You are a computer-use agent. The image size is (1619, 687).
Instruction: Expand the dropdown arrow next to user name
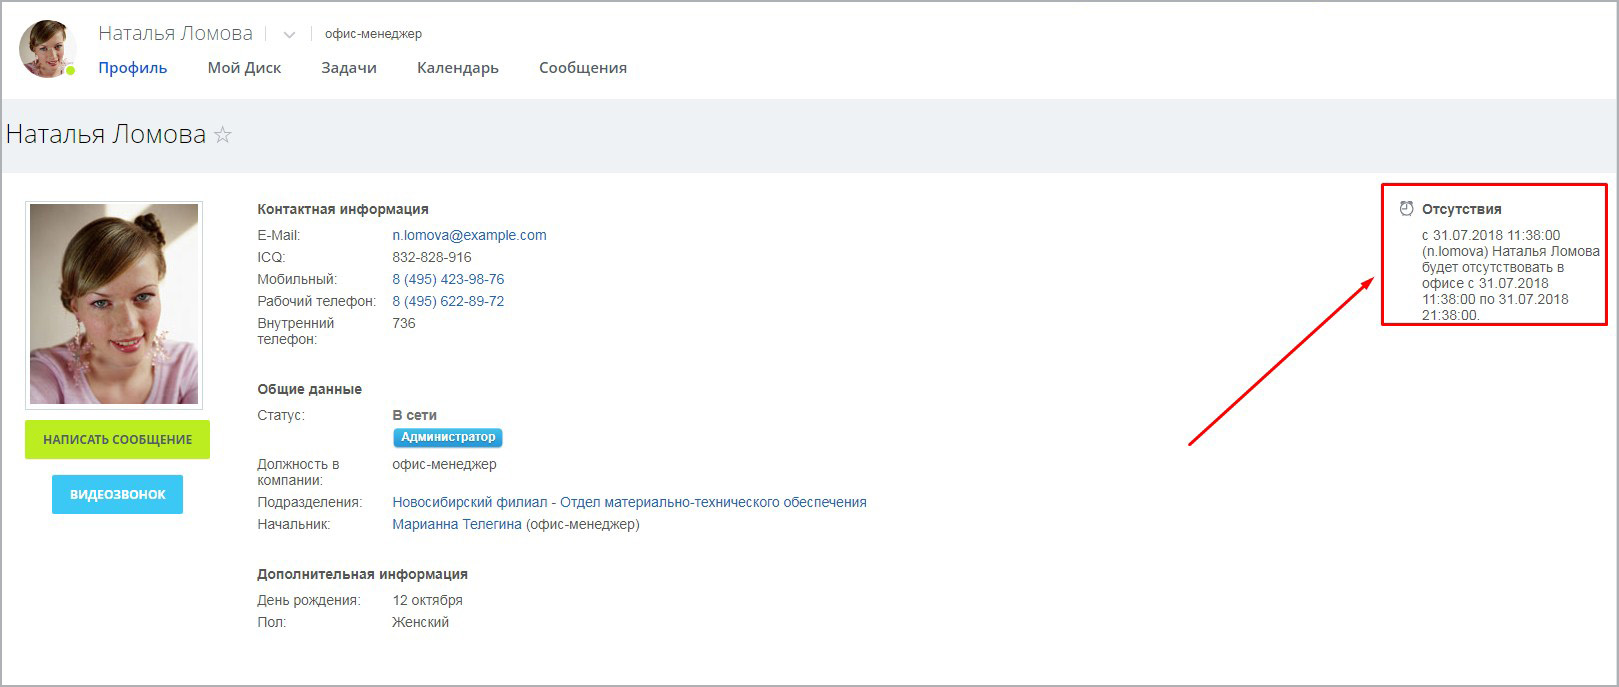click(x=289, y=35)
